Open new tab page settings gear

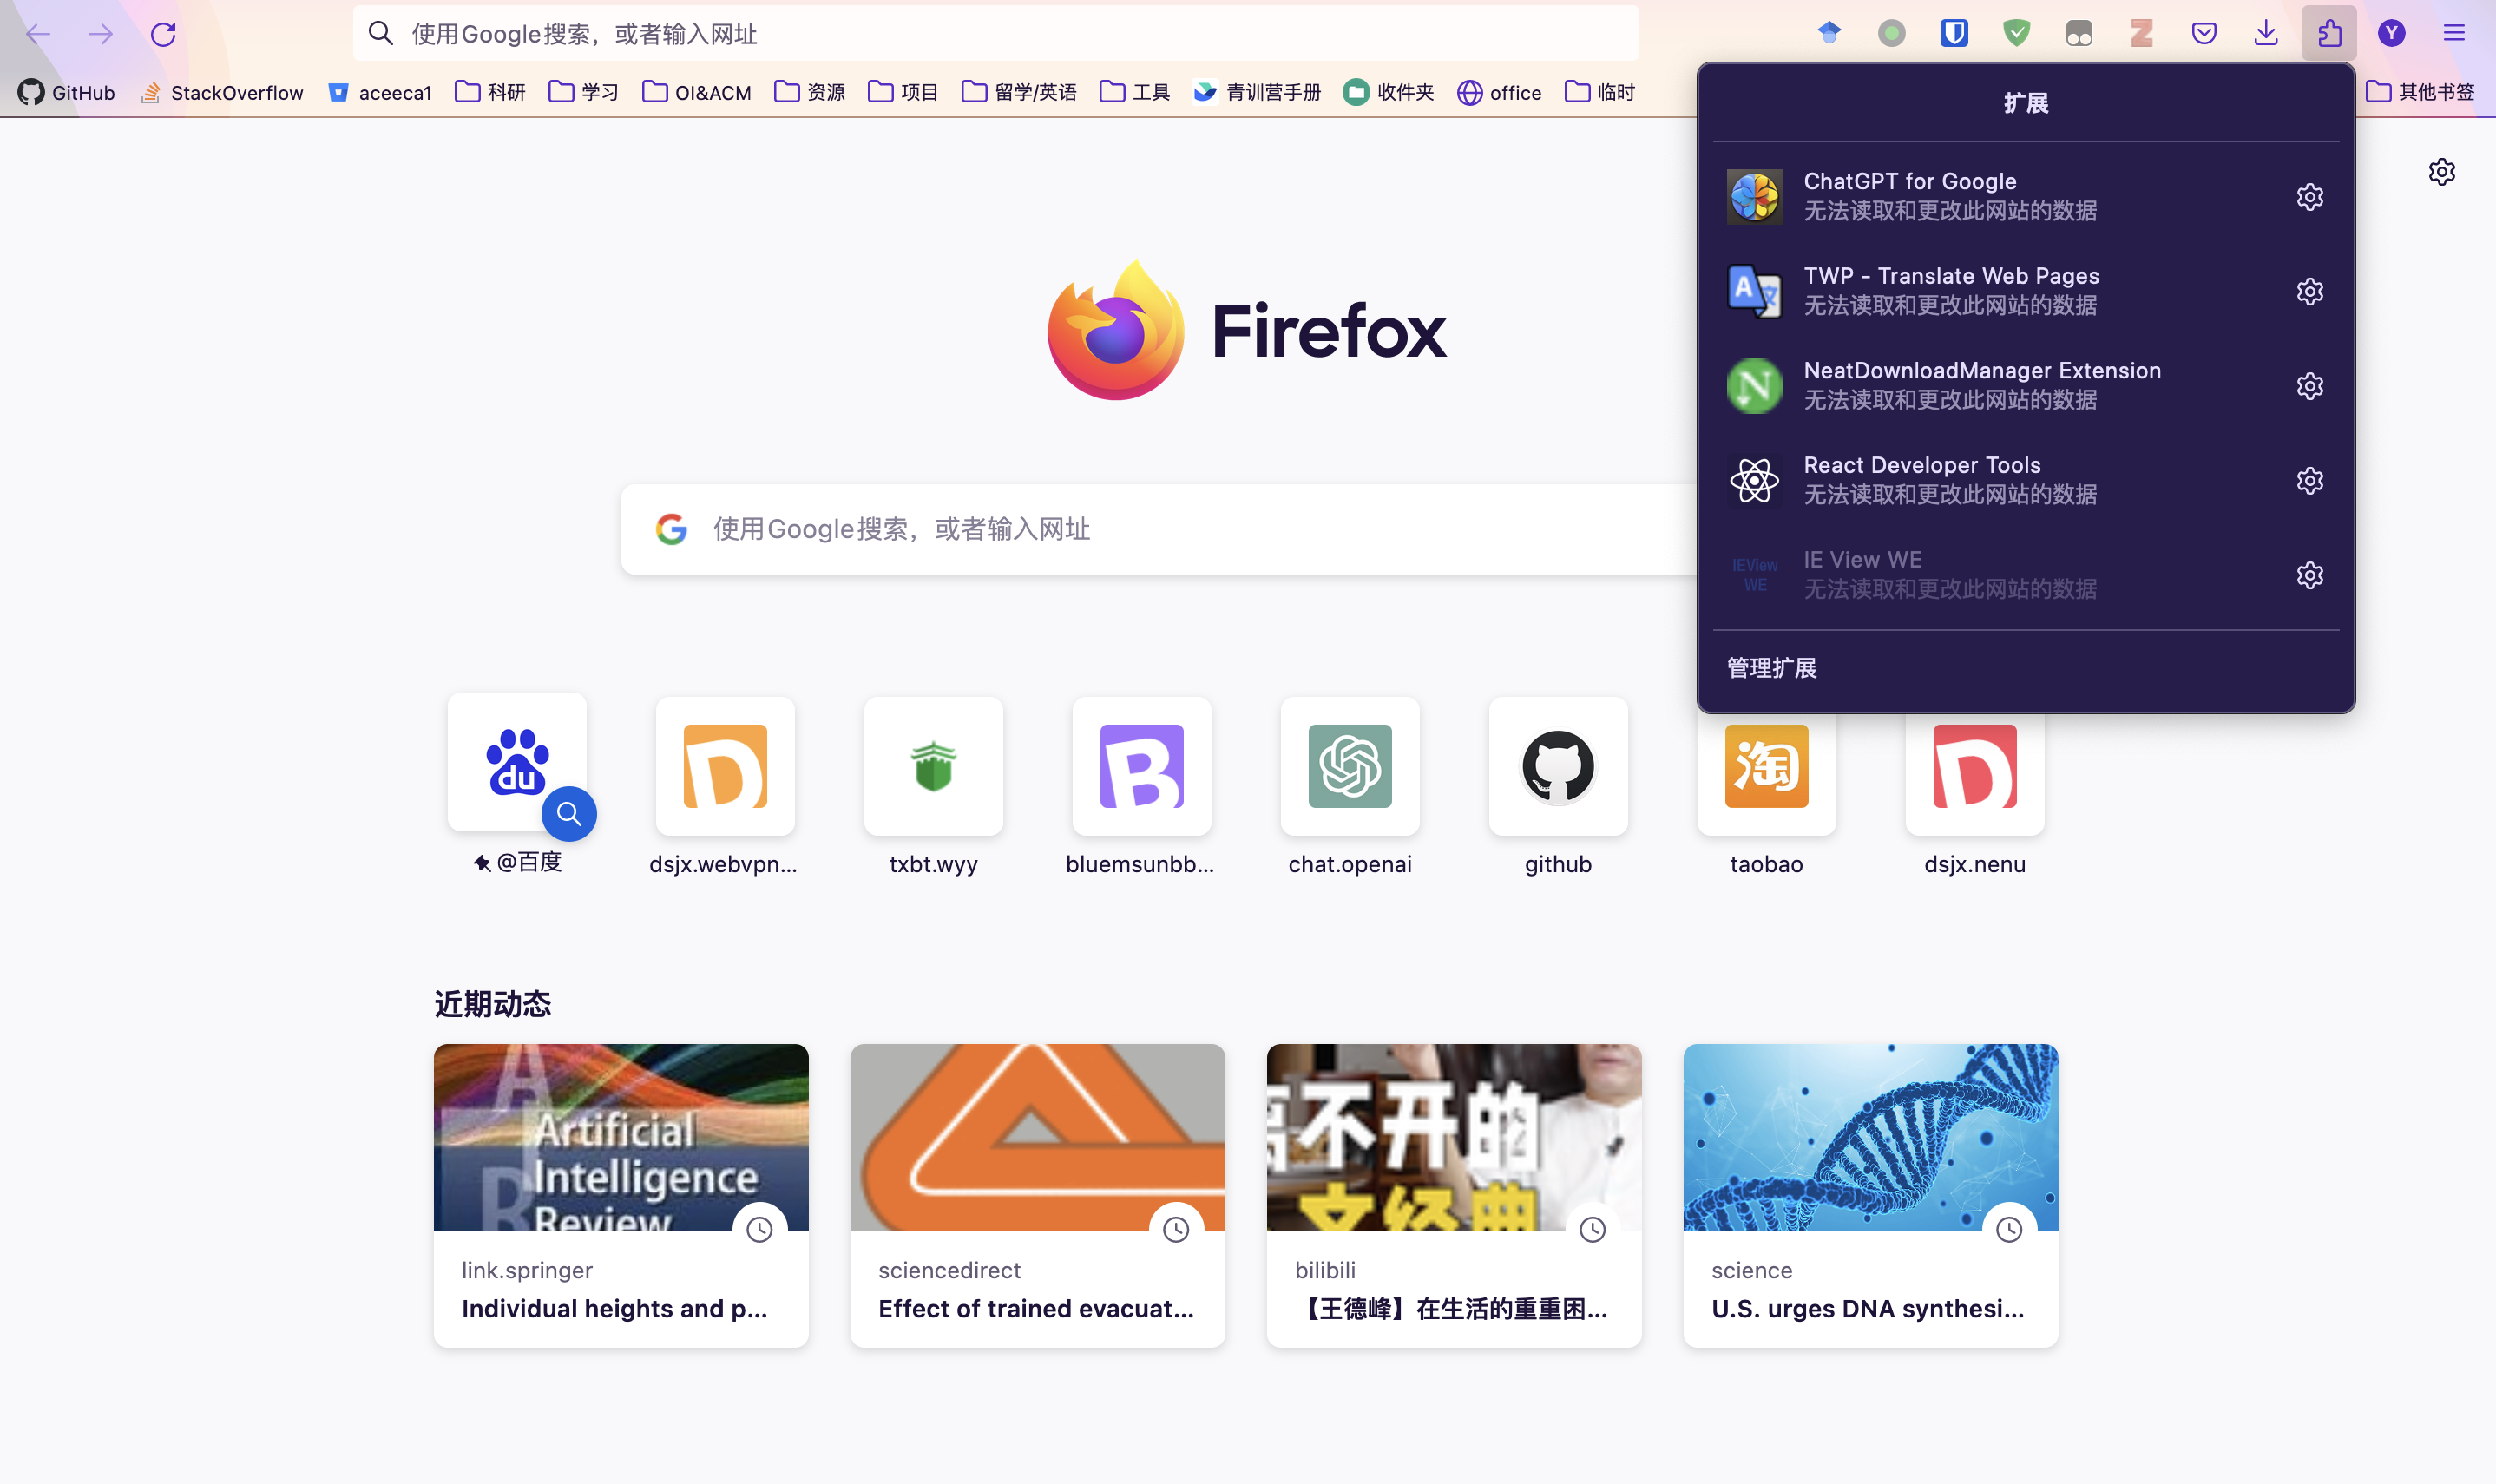tap(2441, 172)
